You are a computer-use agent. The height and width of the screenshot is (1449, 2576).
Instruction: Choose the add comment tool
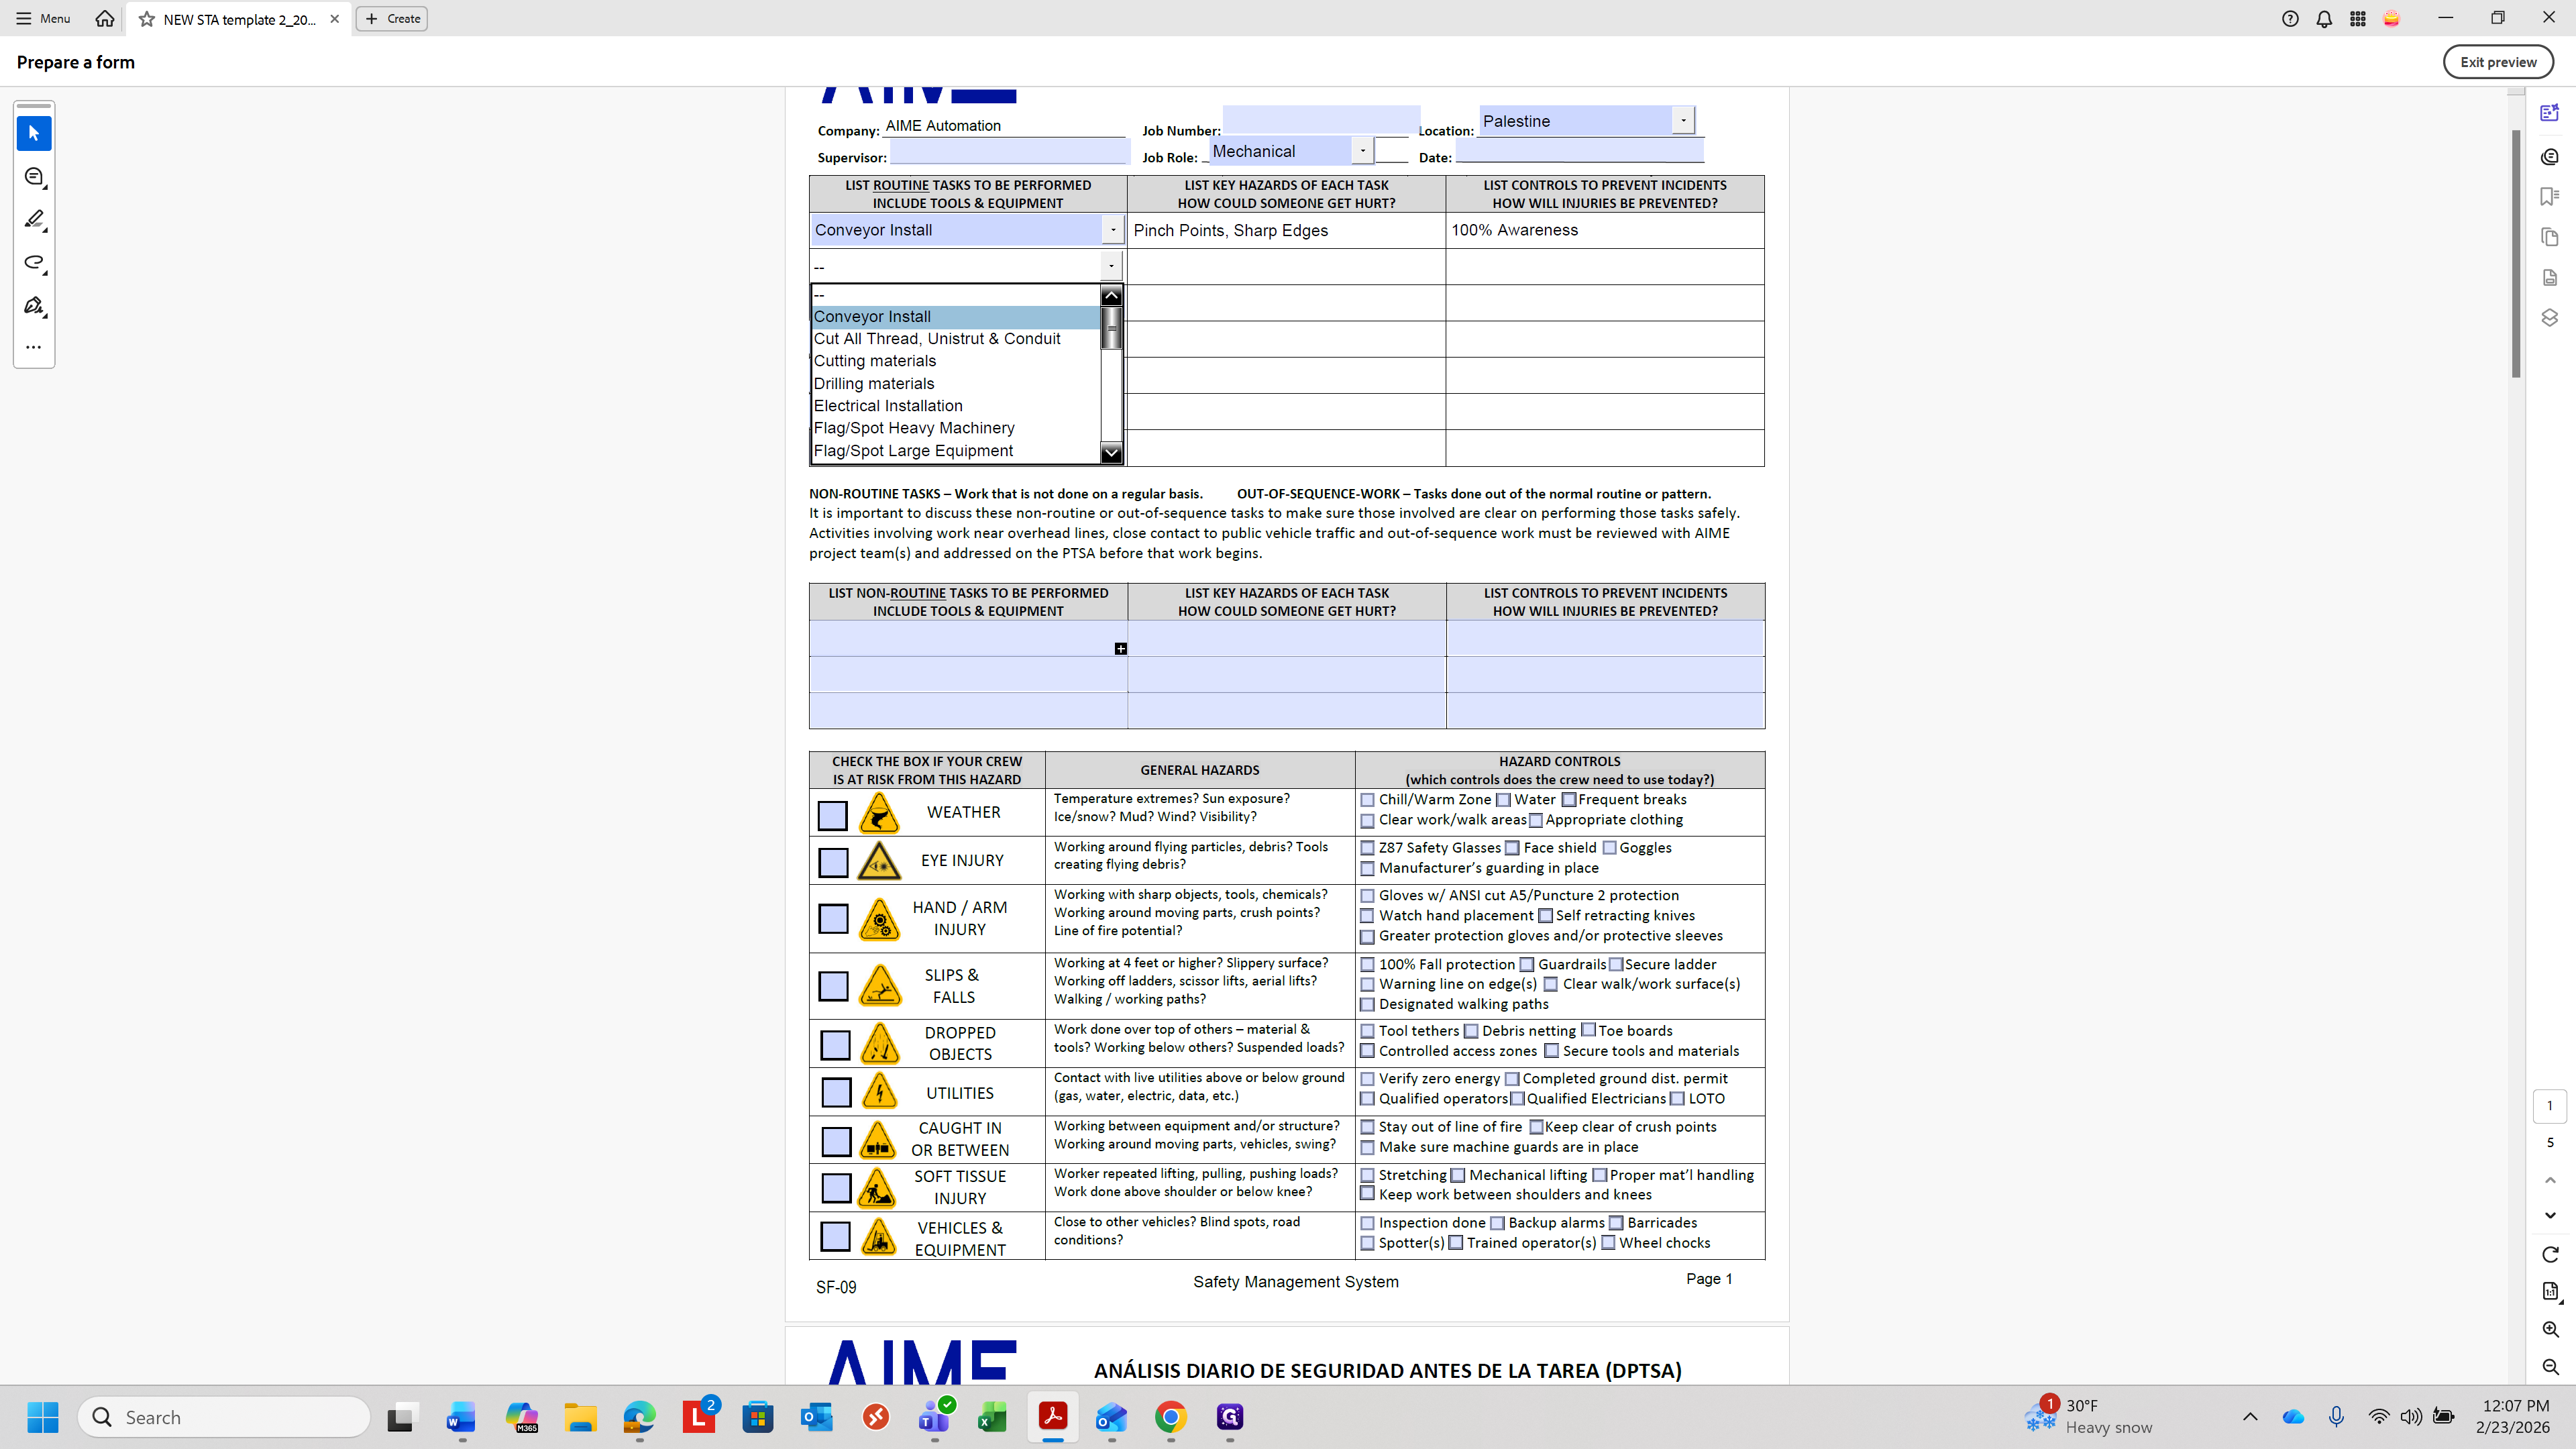coord(34,177)
